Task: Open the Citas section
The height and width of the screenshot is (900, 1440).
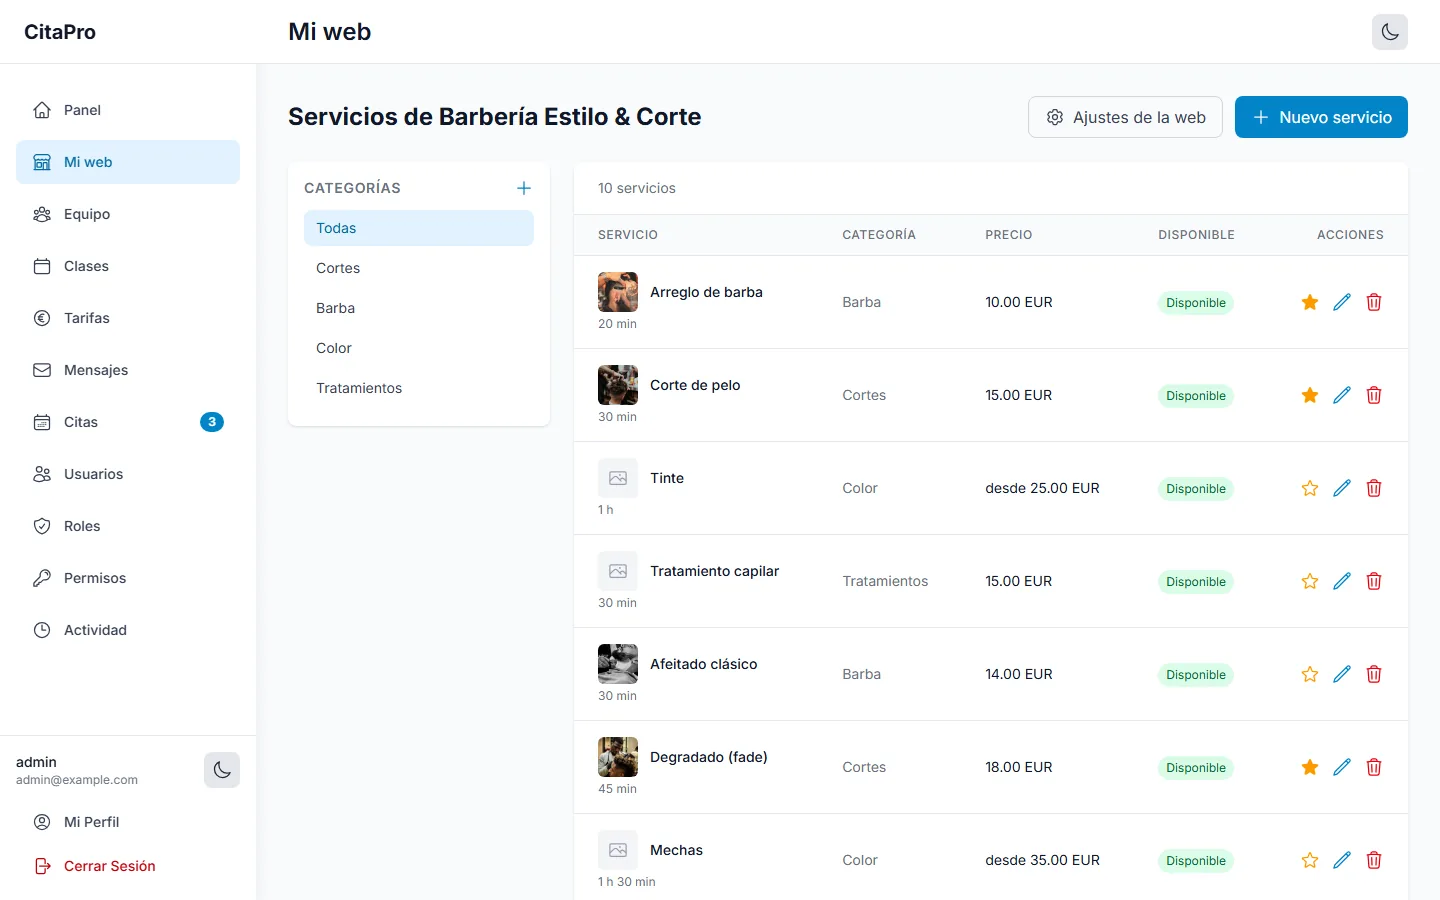Action: pyautogui.click(x=128, y=422)
